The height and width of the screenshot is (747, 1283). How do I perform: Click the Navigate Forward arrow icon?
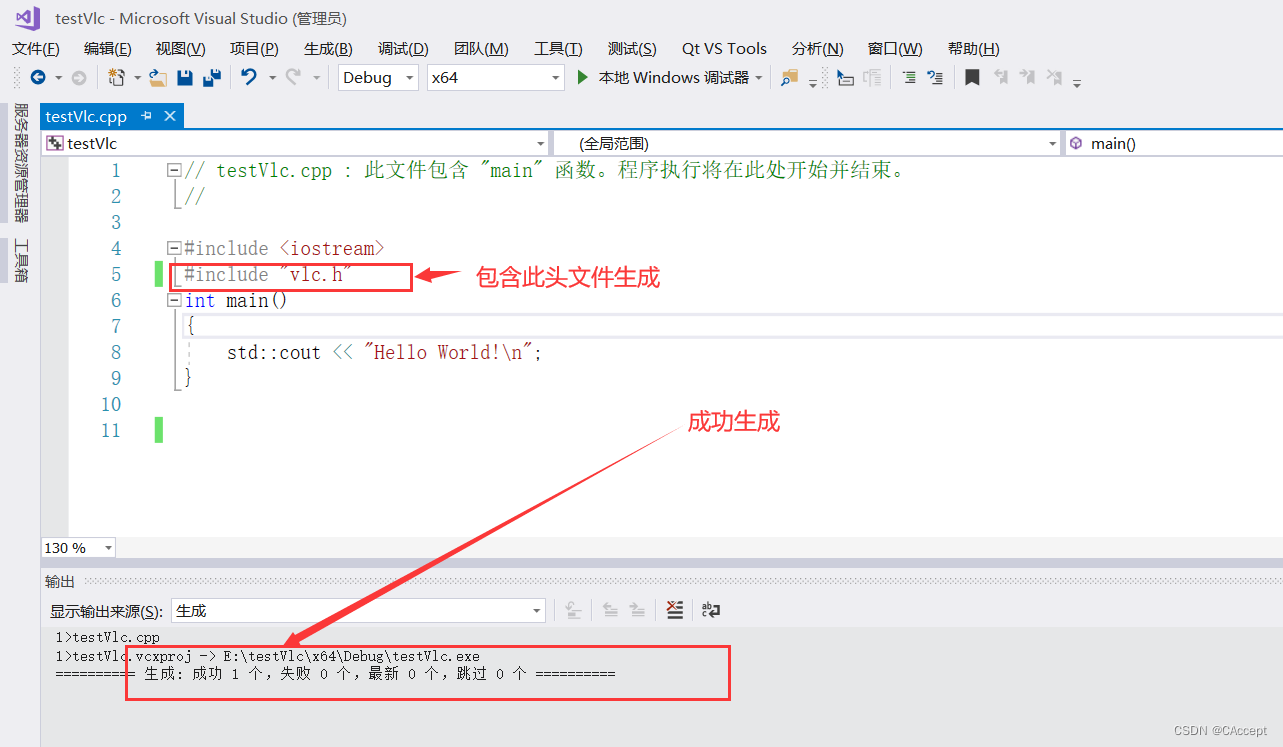78,77
